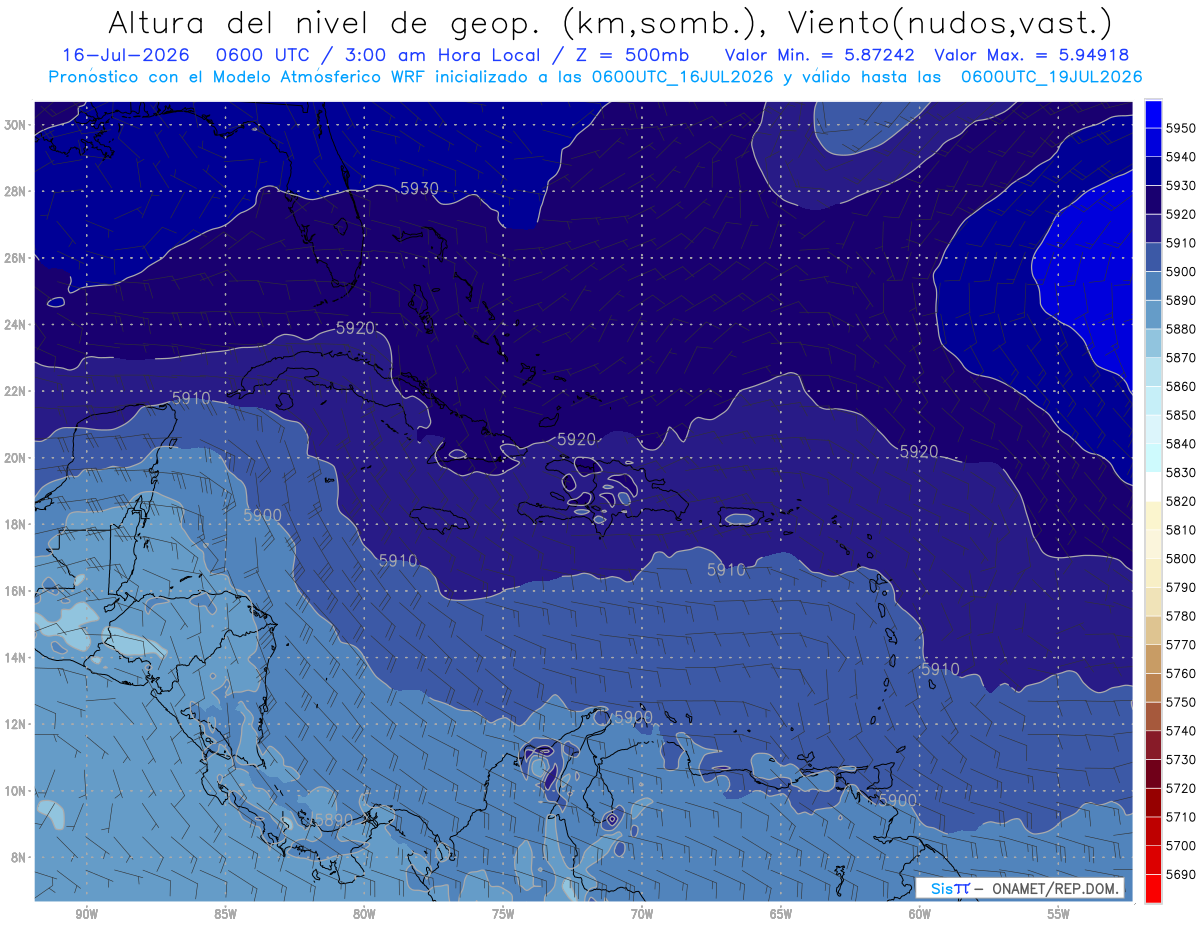Click the 70W longitude axis label
This screenshot has height=927, width=1200.
[642, 914]
